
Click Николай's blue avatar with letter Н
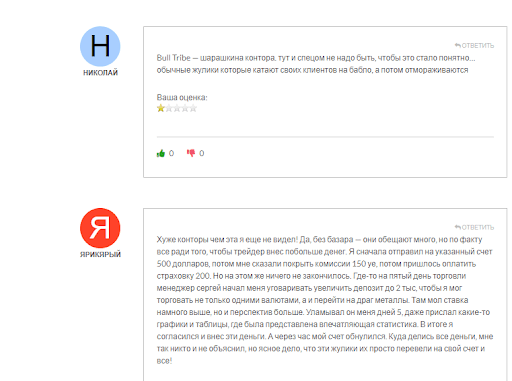click(100, 46)
